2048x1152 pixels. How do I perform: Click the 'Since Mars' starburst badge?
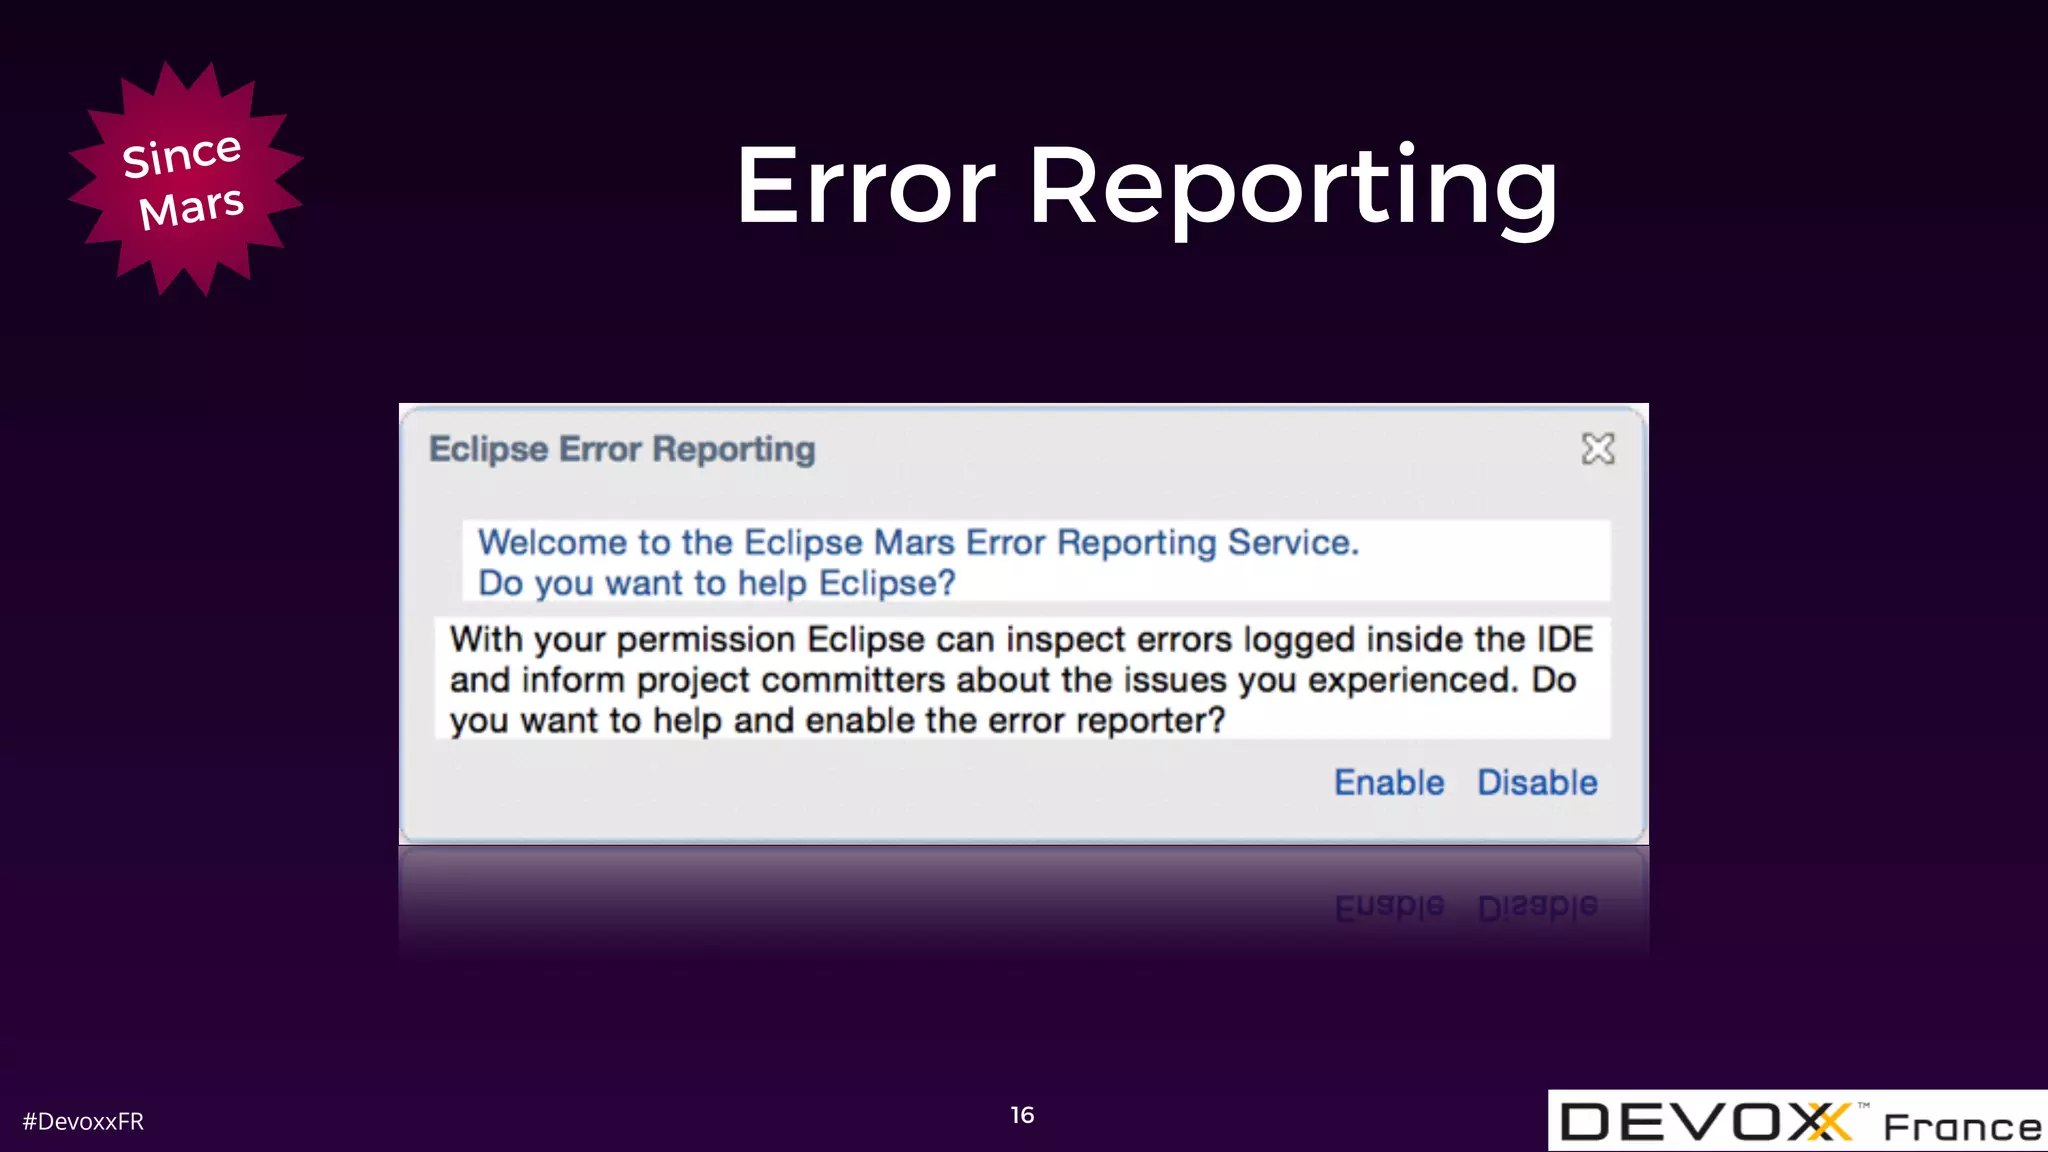185,179
